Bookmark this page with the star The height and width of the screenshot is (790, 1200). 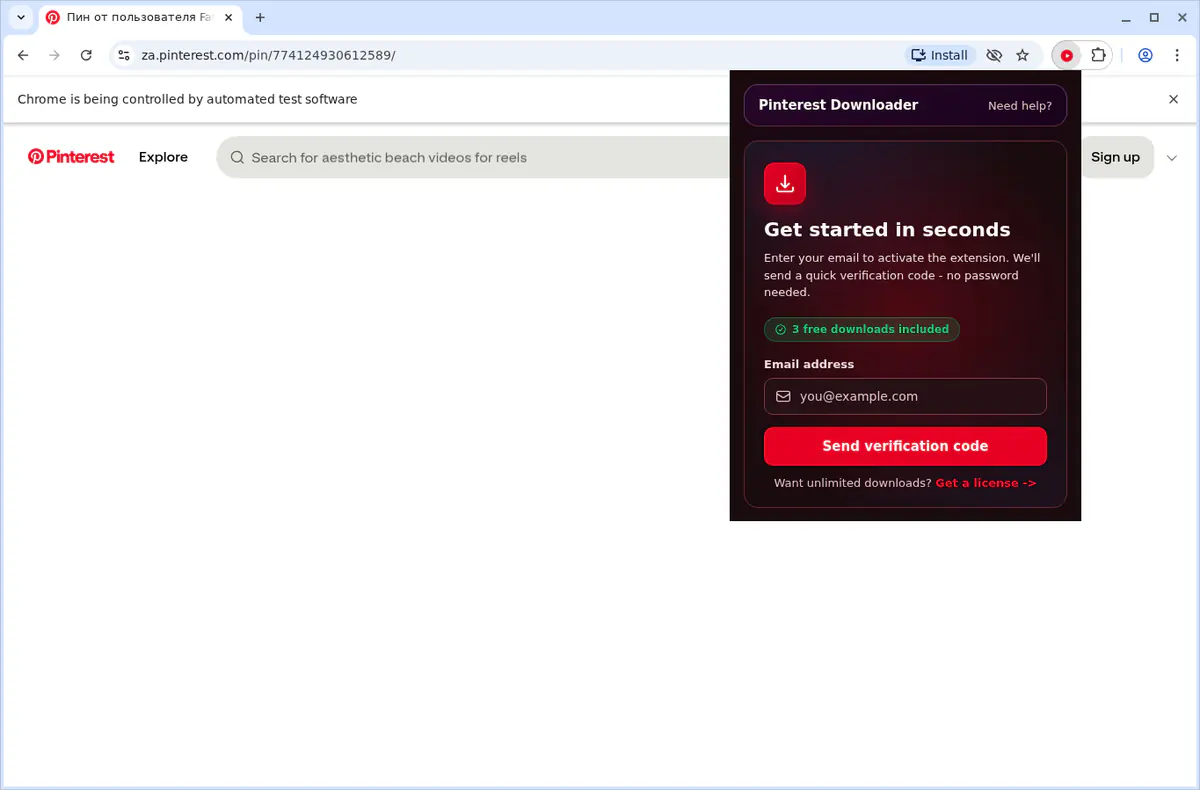1022,56
